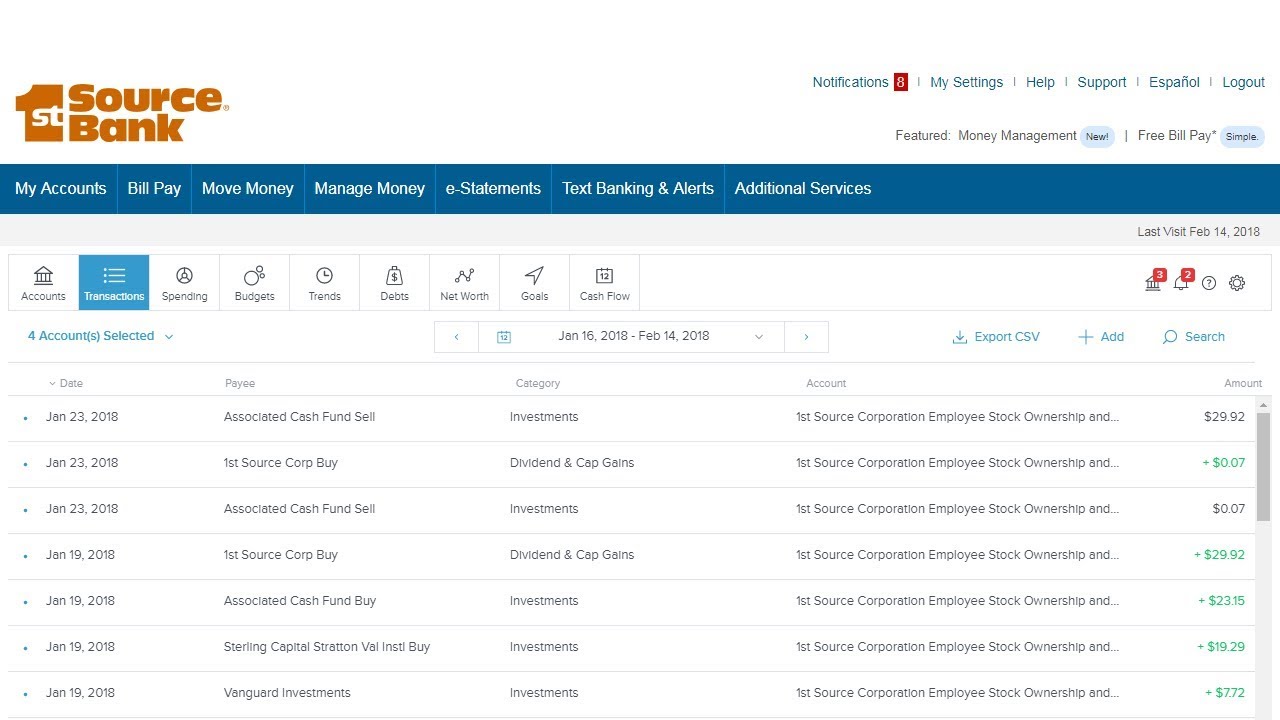Open the Debts money bag tab
1280x720 pixels.
point(394,283)
